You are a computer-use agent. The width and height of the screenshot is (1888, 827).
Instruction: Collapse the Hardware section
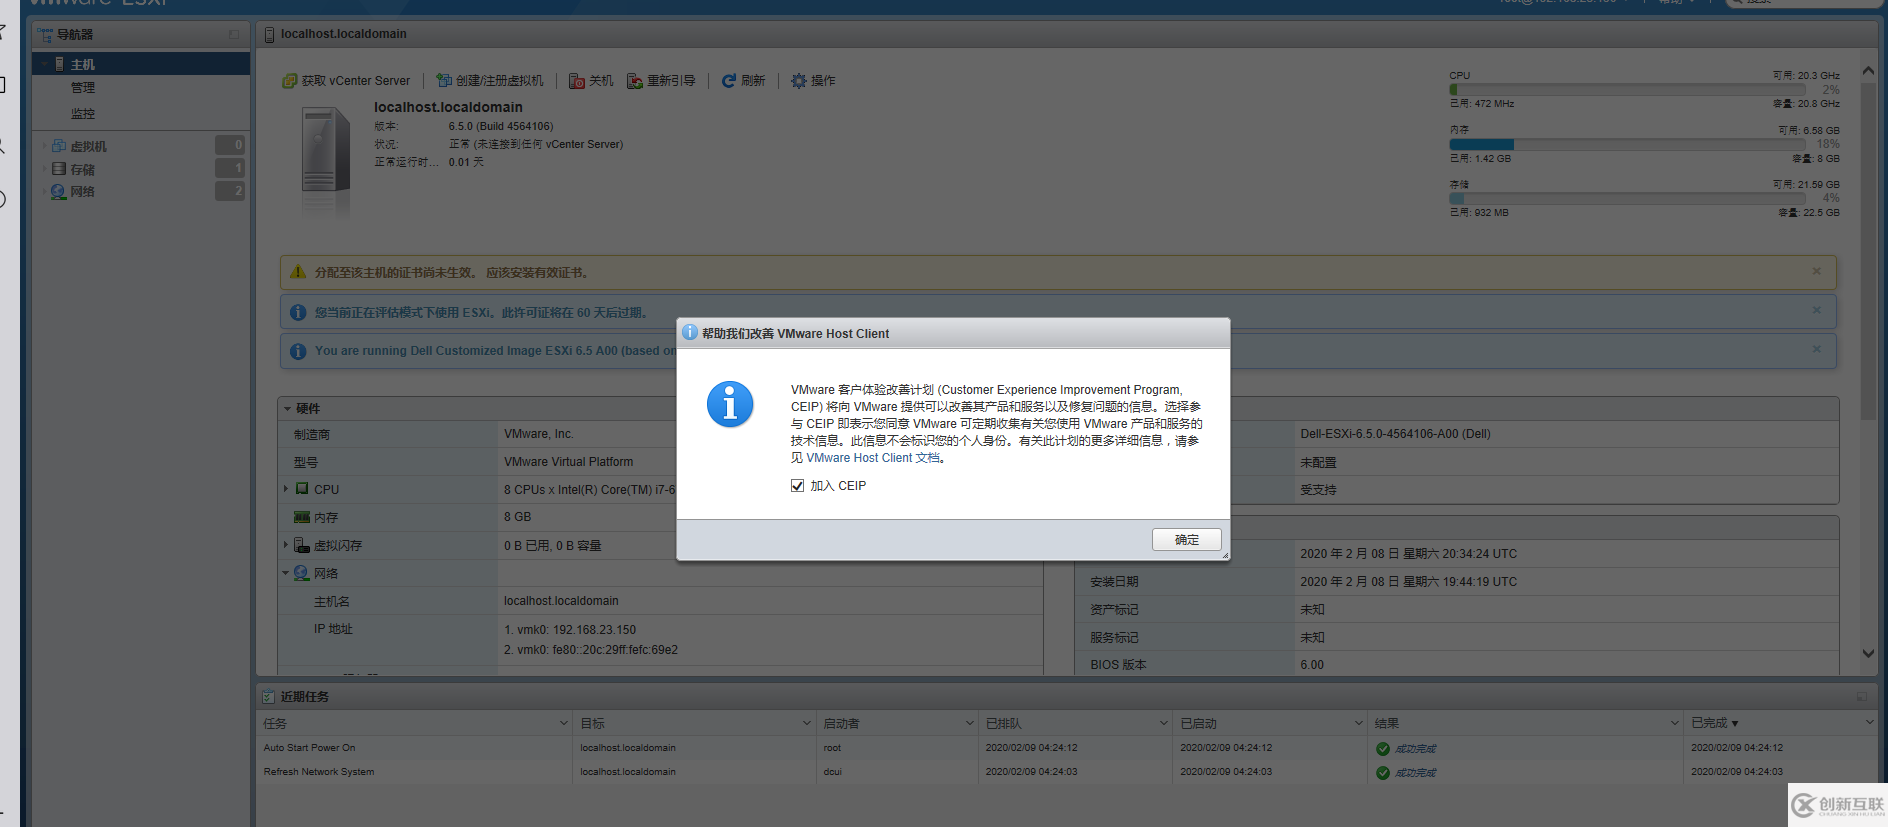tap(287, 408)
